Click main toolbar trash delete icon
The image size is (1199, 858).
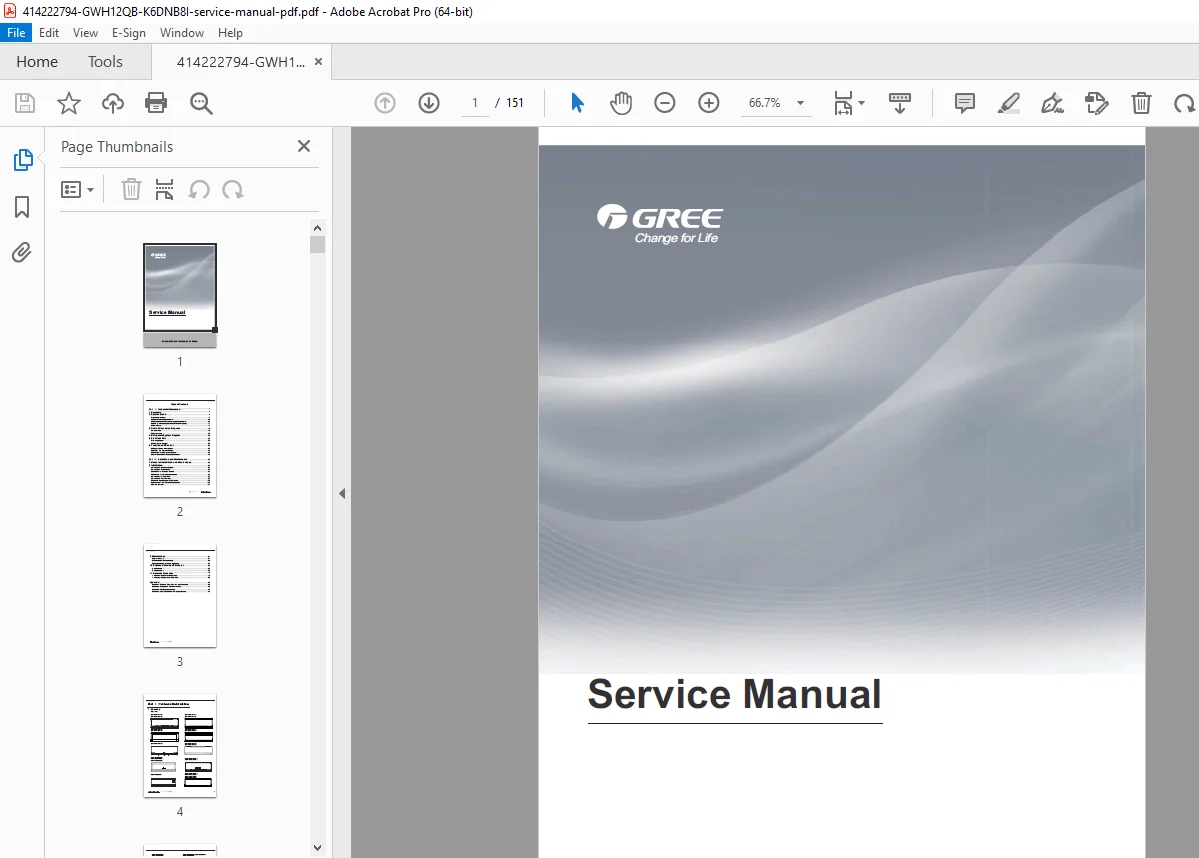(x=1141, y=102)
